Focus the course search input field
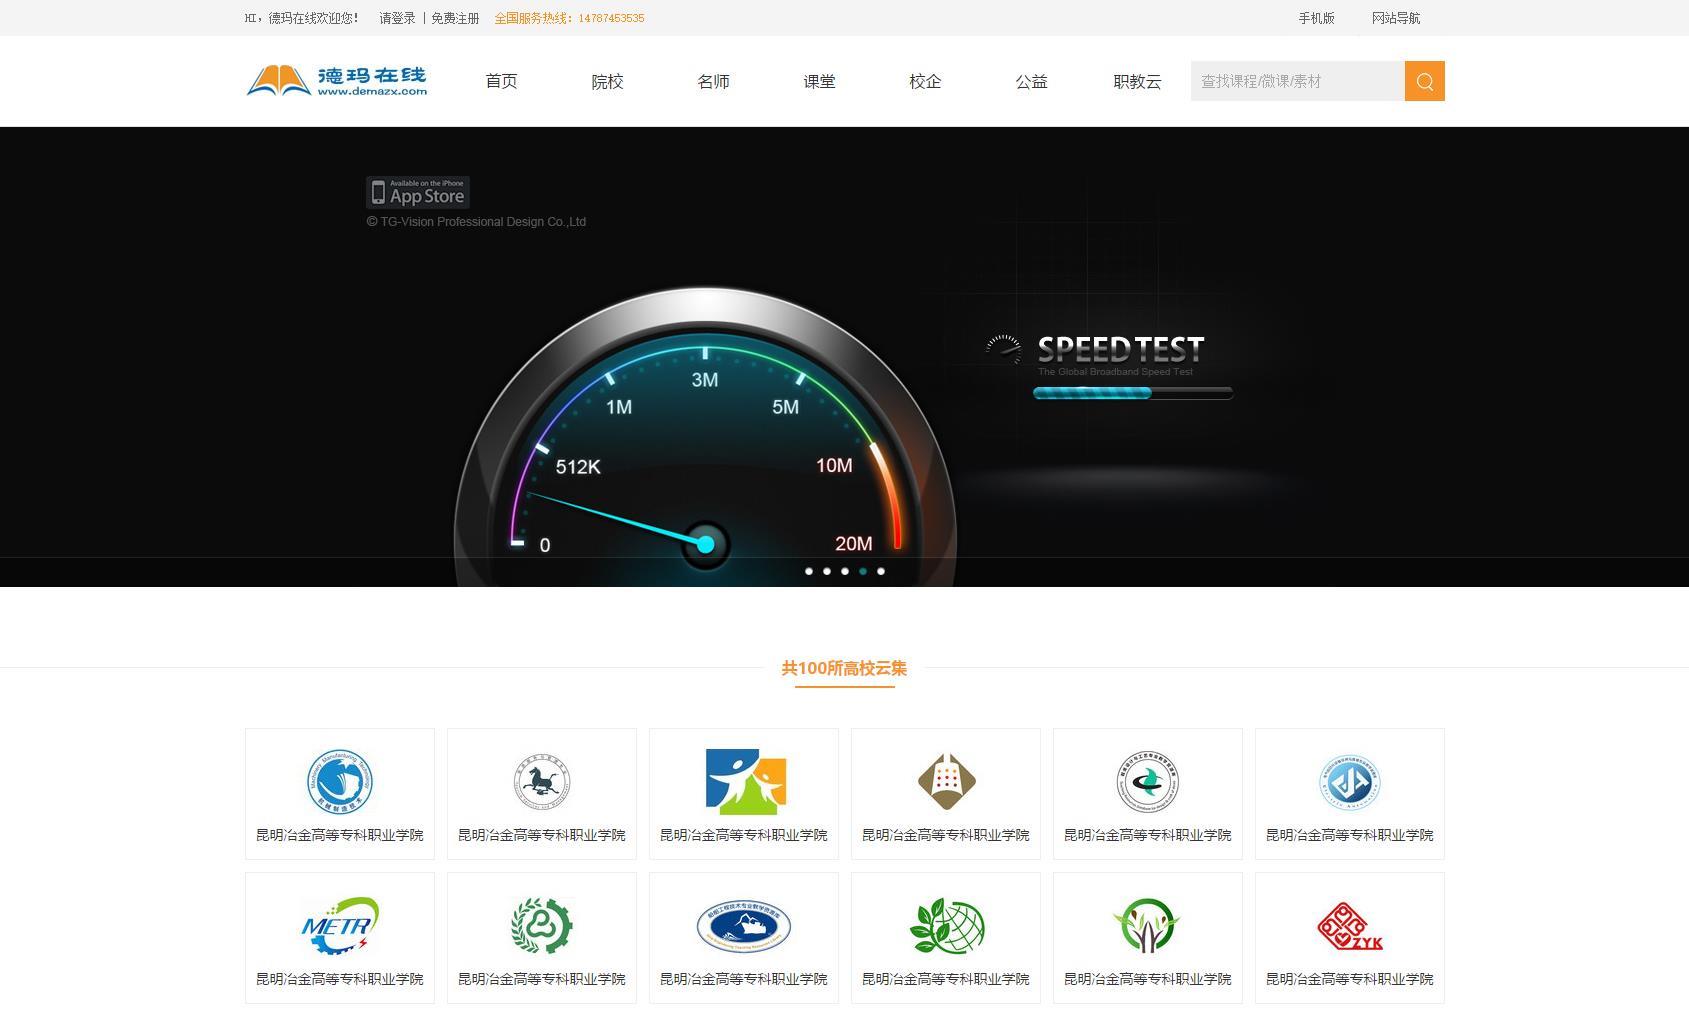Screen dimensions: 1689x1014 click(1297, 81)
